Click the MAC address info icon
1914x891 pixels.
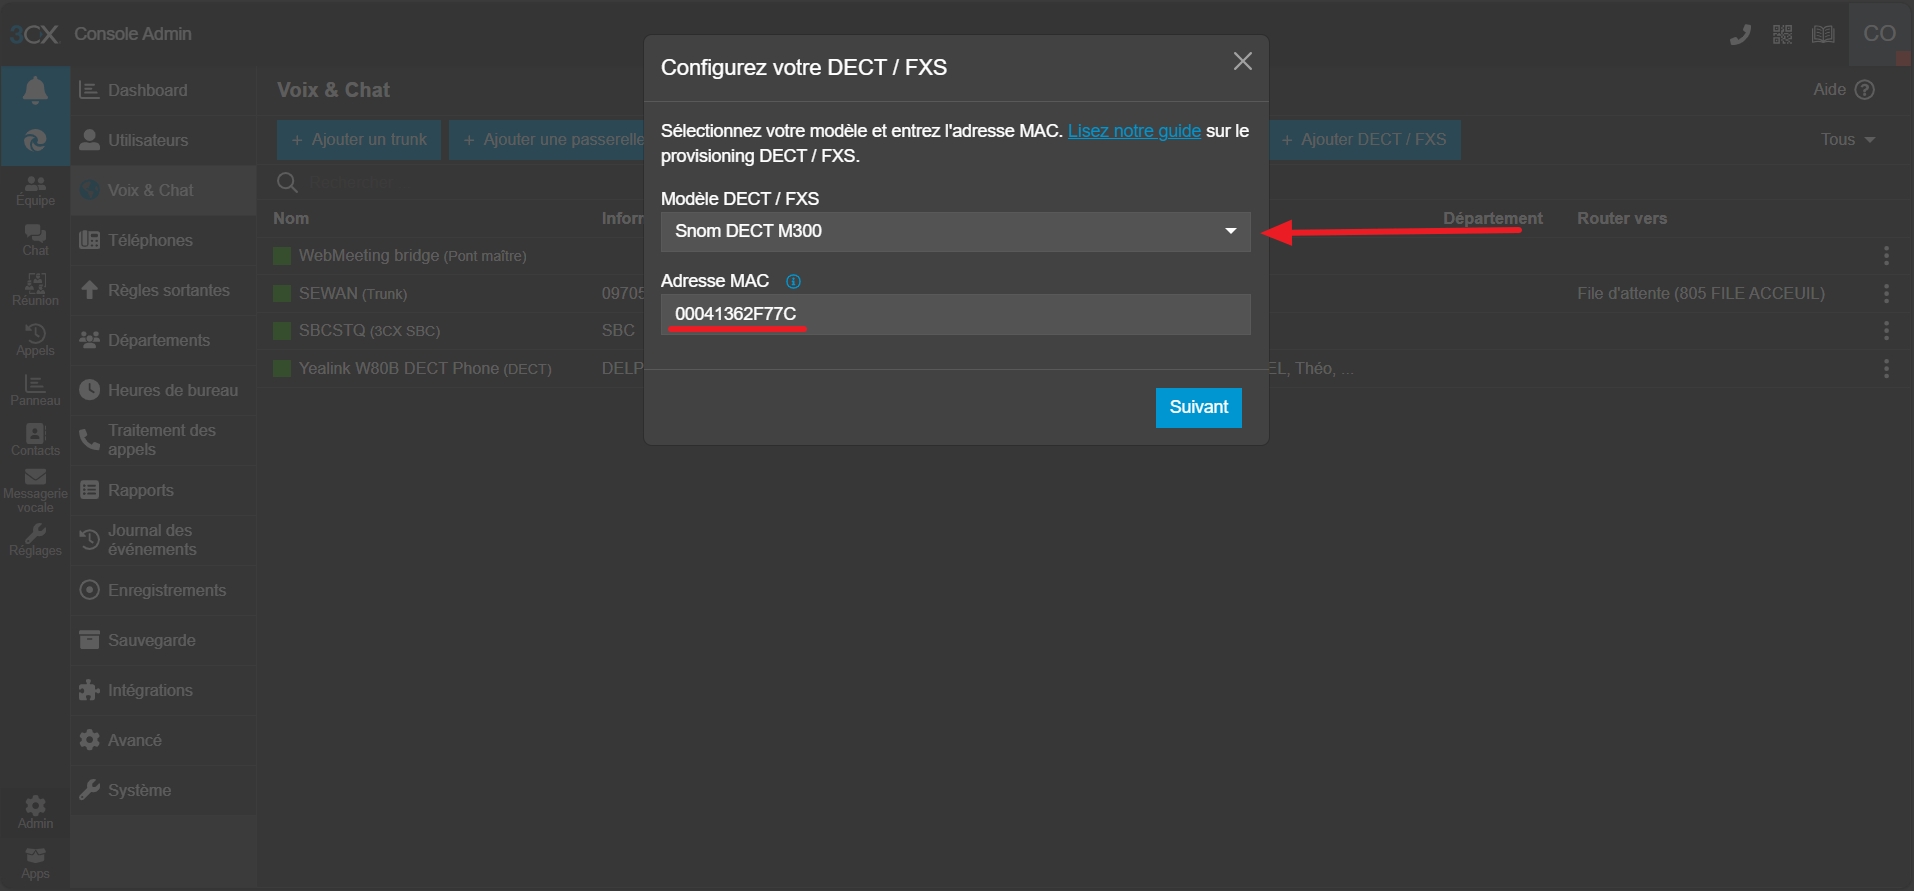coord(793,282)
